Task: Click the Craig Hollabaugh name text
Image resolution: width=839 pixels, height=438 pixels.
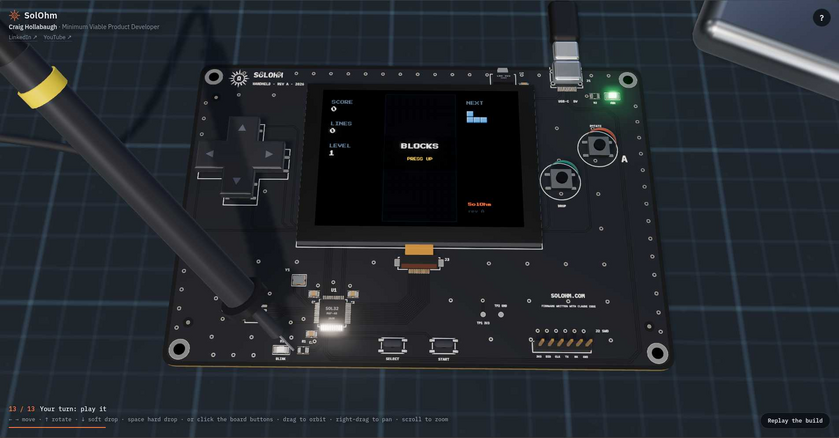Action: click(x=33, y=27)
